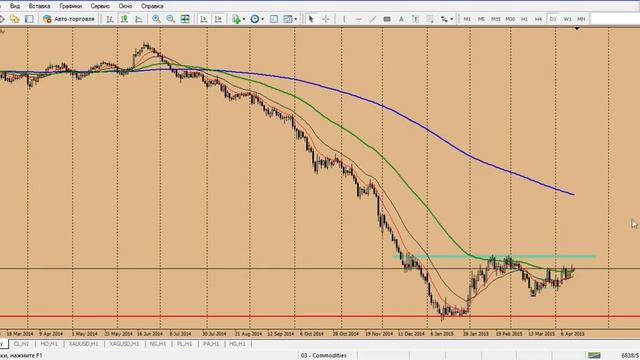Open the HO,H1 chart tab
640x360 pixels.
pyautogui.click(x=49, y=344)
